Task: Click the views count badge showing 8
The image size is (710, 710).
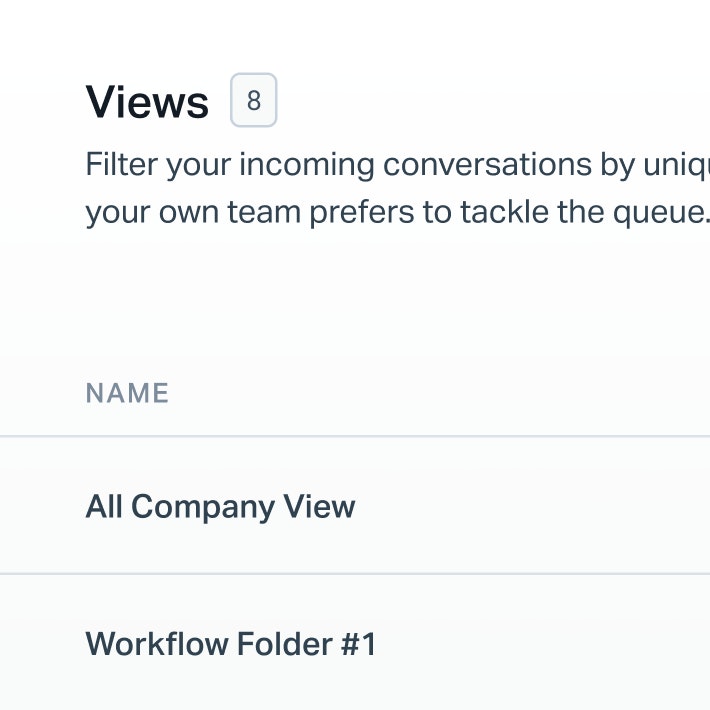Action: (253, 101)
